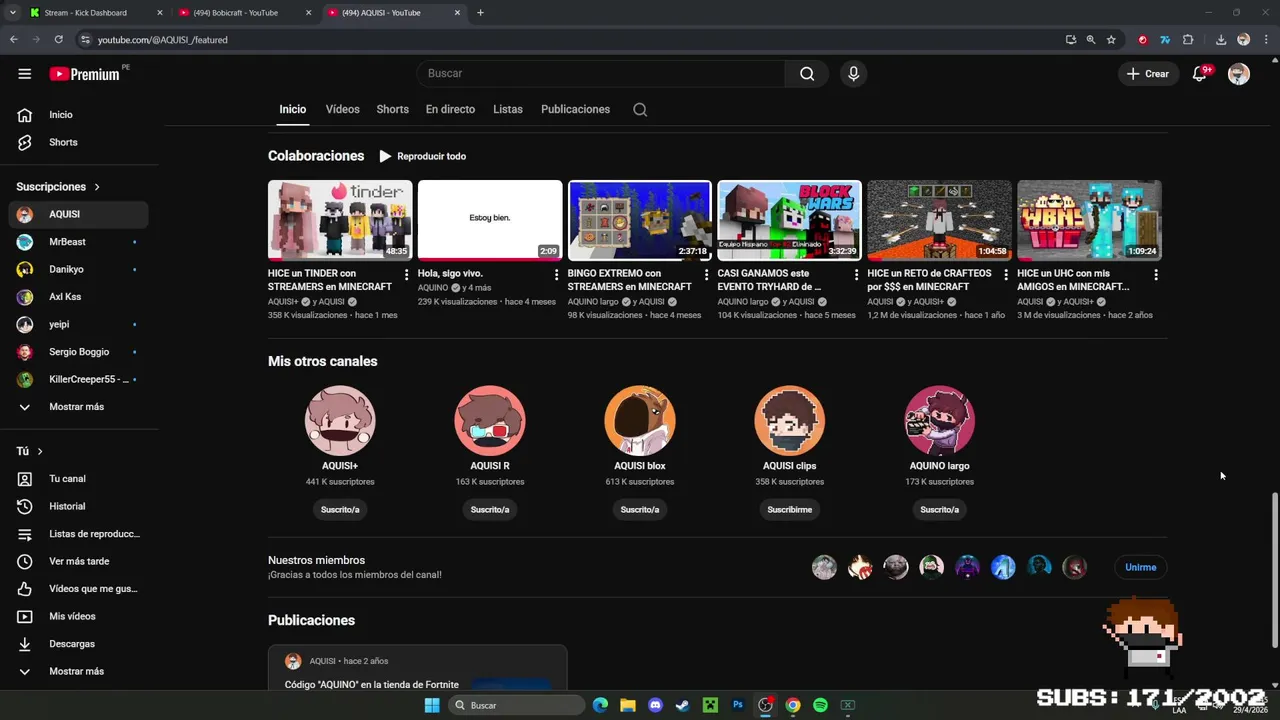Viewport: 1280px width, 720px height.
Task: Click the page vertical scrollbar
Action: pos(1274,570)
